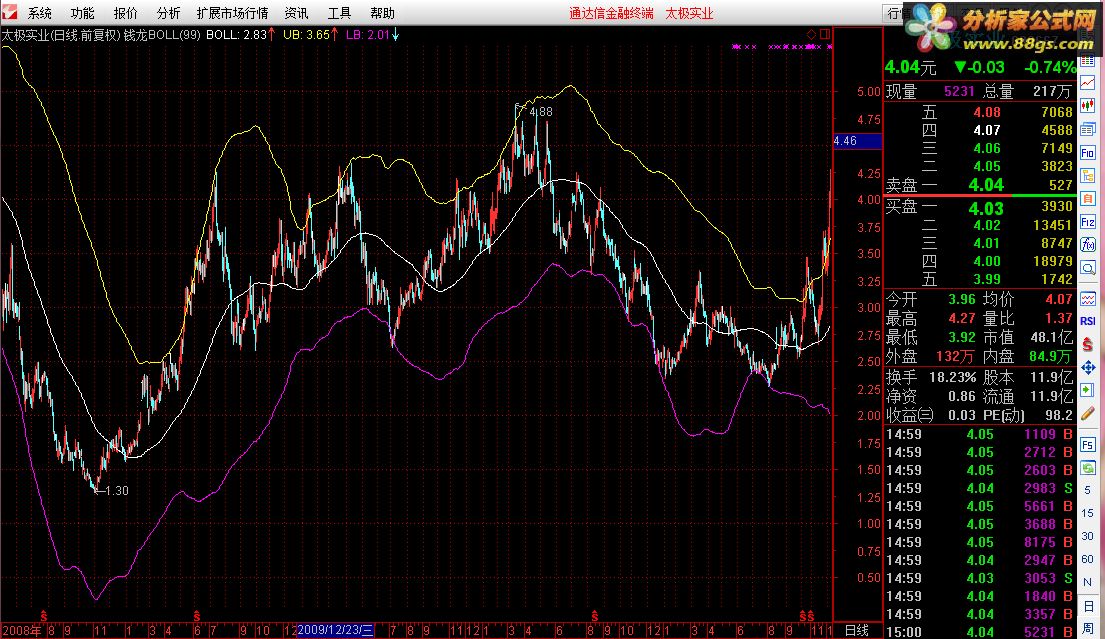Click the 通达信金融终端 title text
The width and height of the screenshot is (1105, 639).
click(611, 13)
